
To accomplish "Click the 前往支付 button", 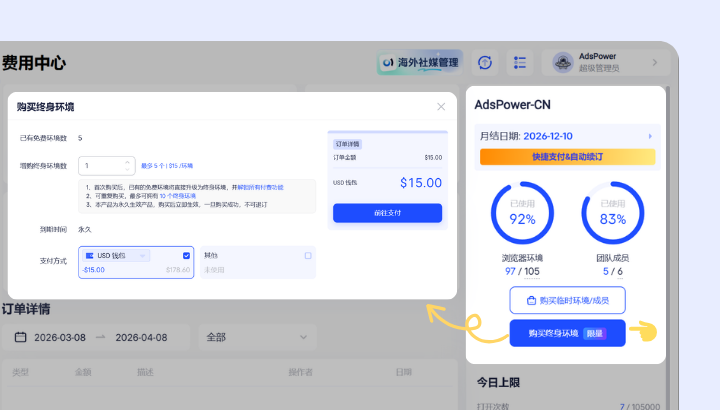I will tap(388, 213).
